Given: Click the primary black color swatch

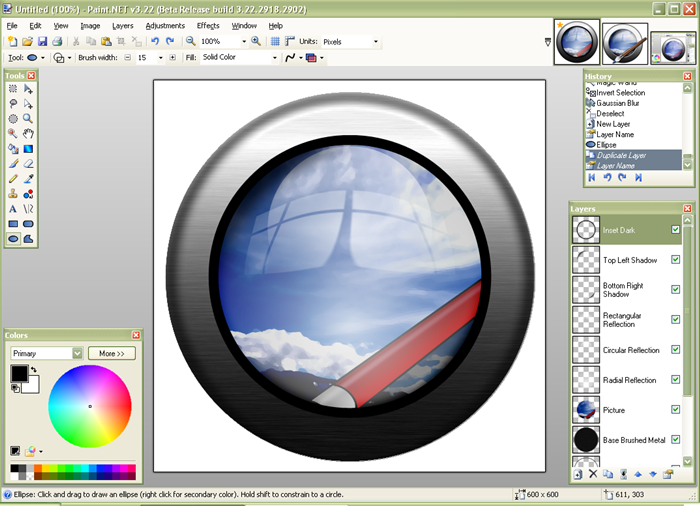Looking at the screenshot, I should [19, 374].
